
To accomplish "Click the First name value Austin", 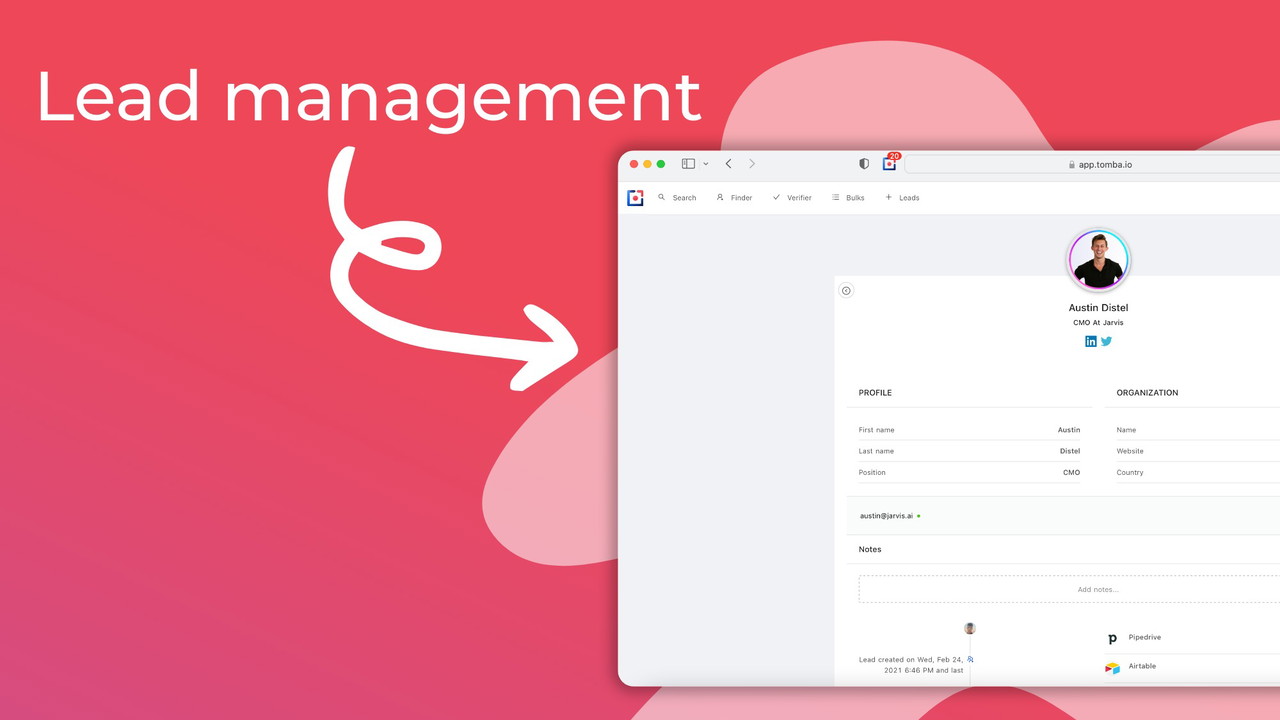I will click(1069, 430).
